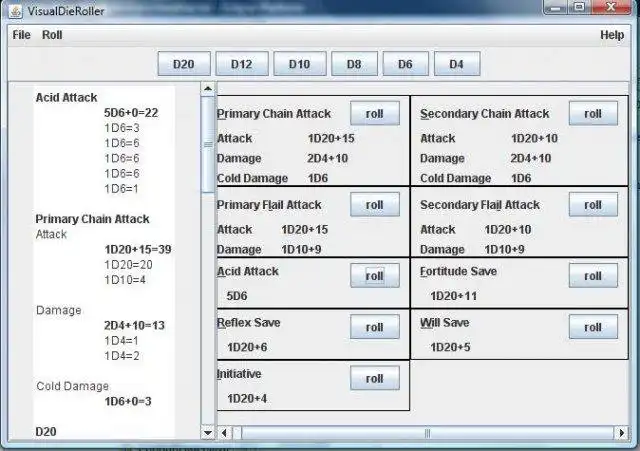
Task: Click the results scroll-down arrow
Action: click(x=208, y=432)
